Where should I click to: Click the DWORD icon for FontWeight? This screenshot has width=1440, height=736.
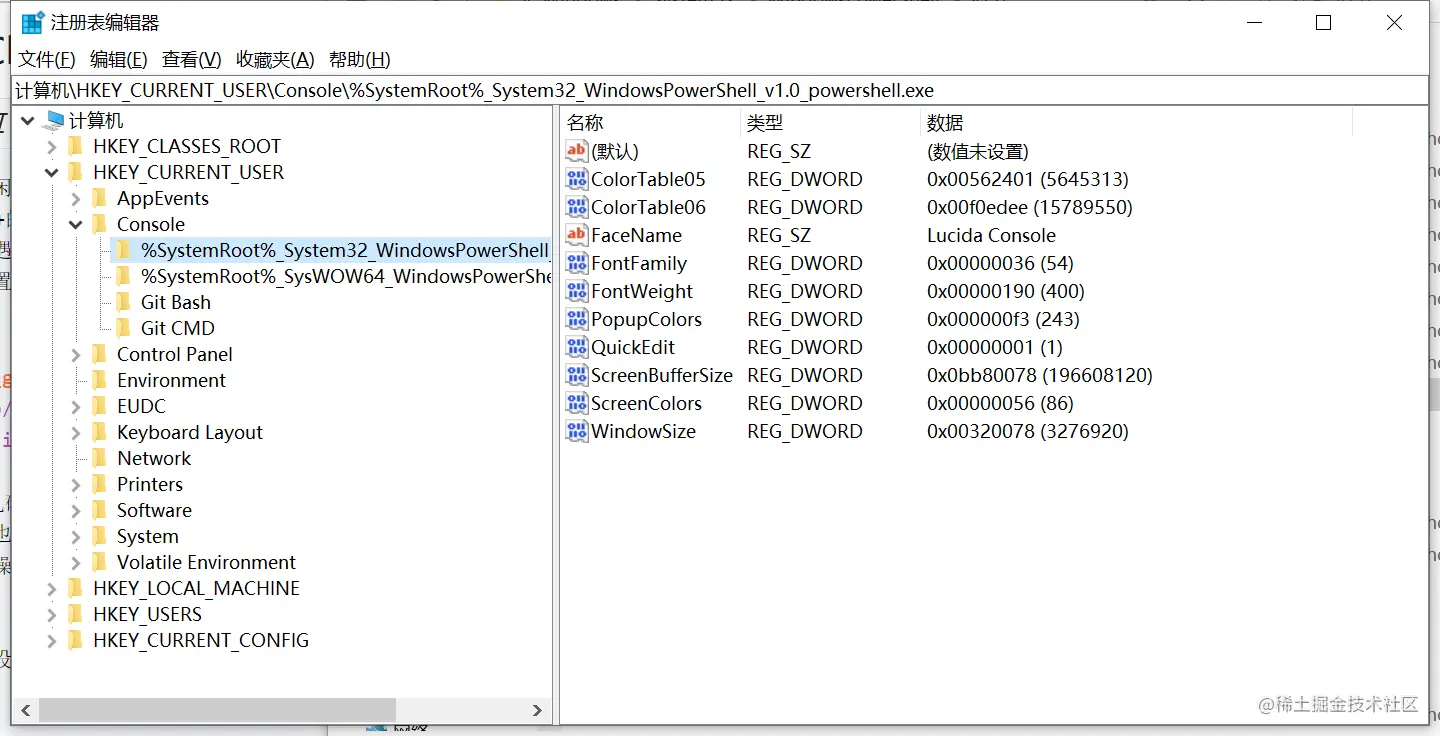(577, 291)
